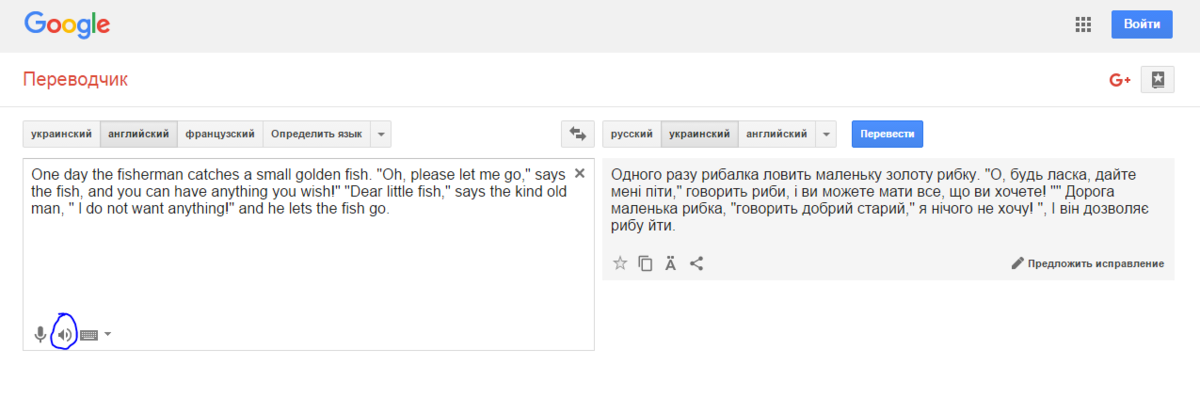Share the translation via share icon

[697, 263]
